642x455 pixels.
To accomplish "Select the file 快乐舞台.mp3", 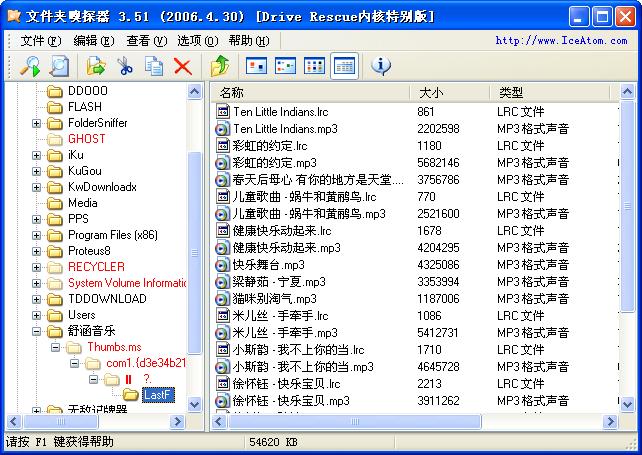I will (x=269, y=265).
